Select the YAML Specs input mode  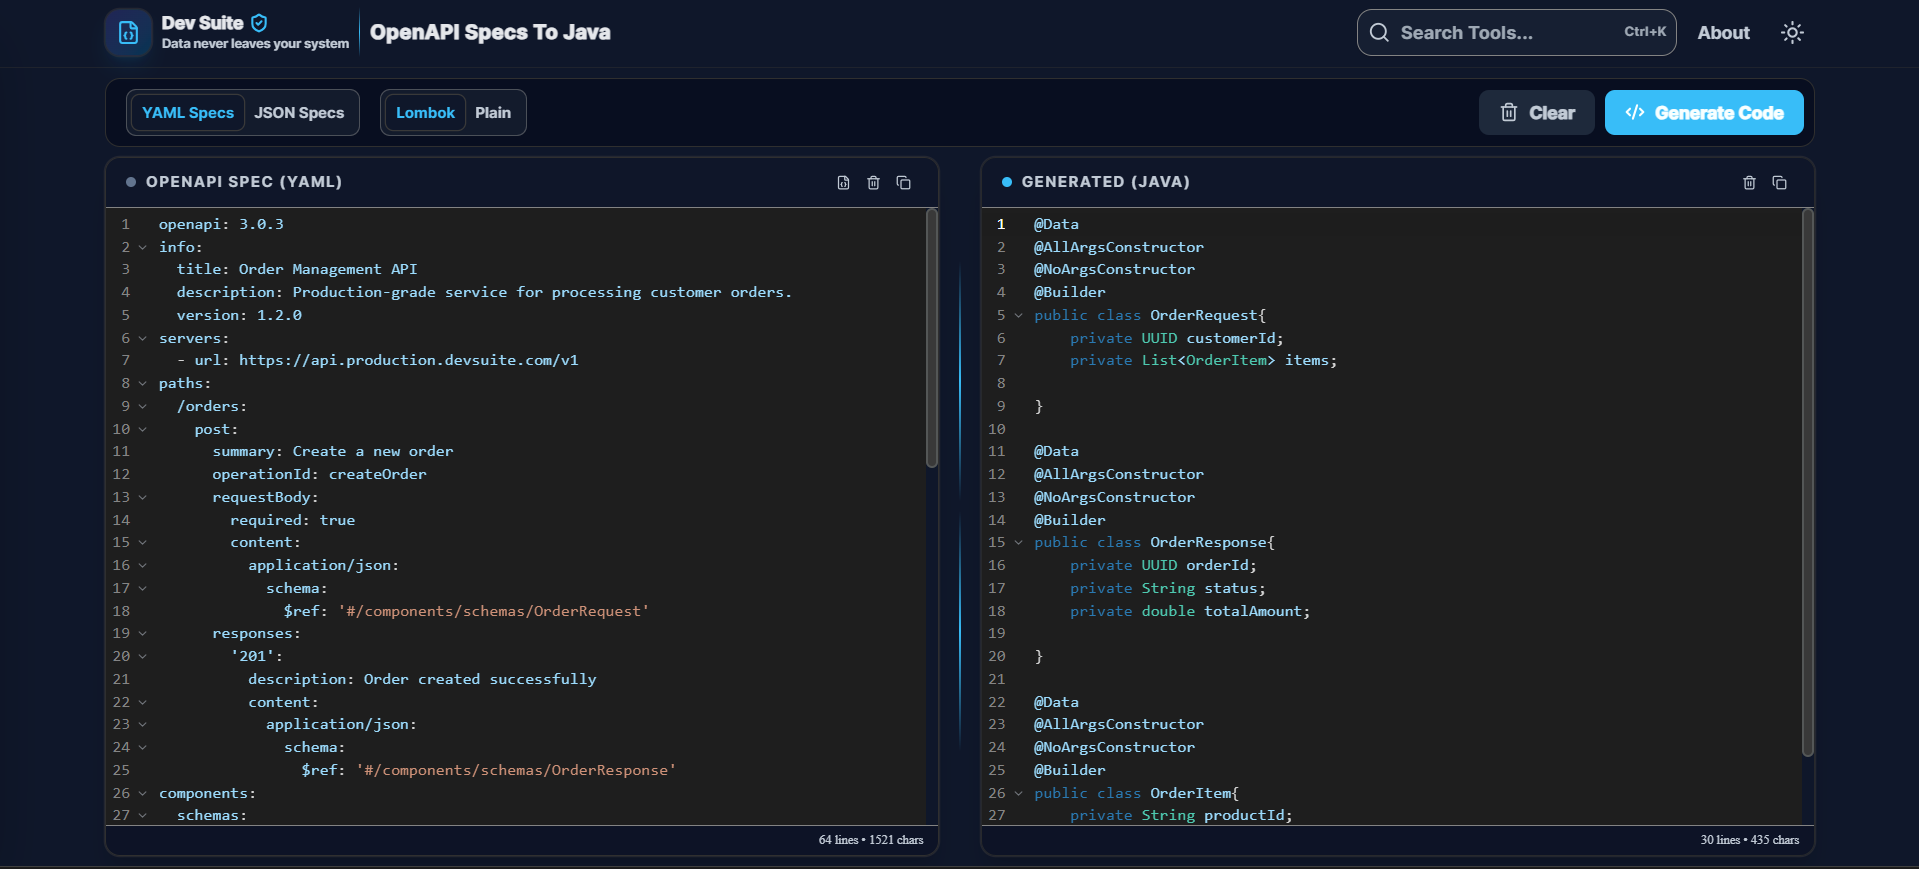pos(188,113)
